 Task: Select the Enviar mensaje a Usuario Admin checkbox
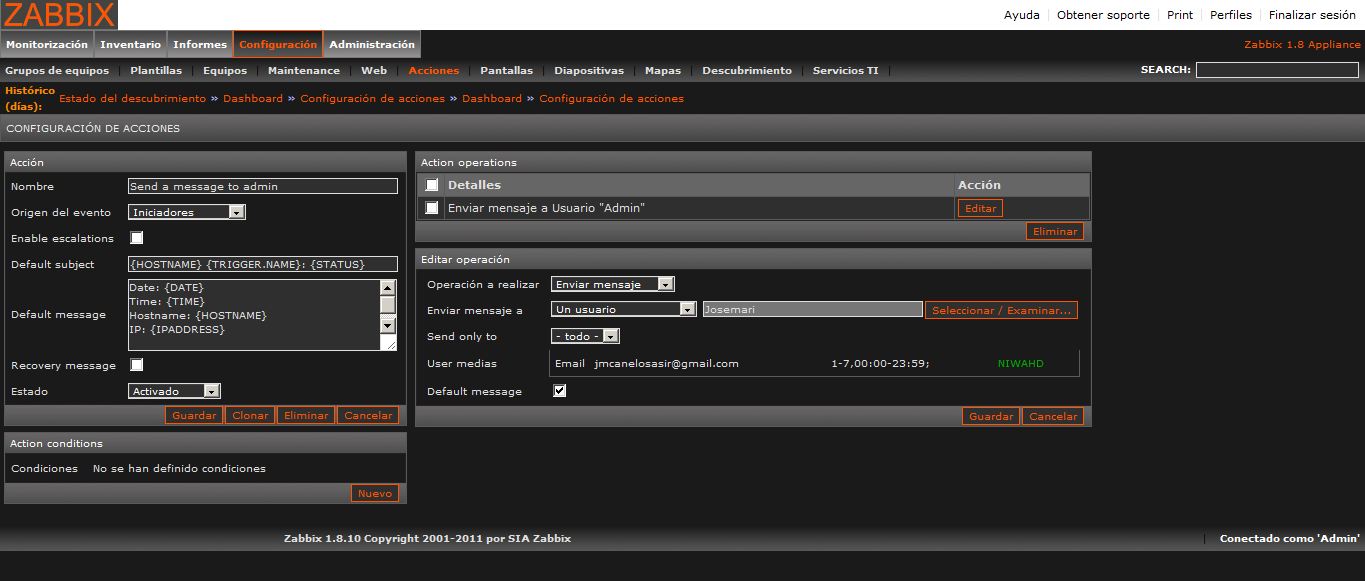coord(432,208)
